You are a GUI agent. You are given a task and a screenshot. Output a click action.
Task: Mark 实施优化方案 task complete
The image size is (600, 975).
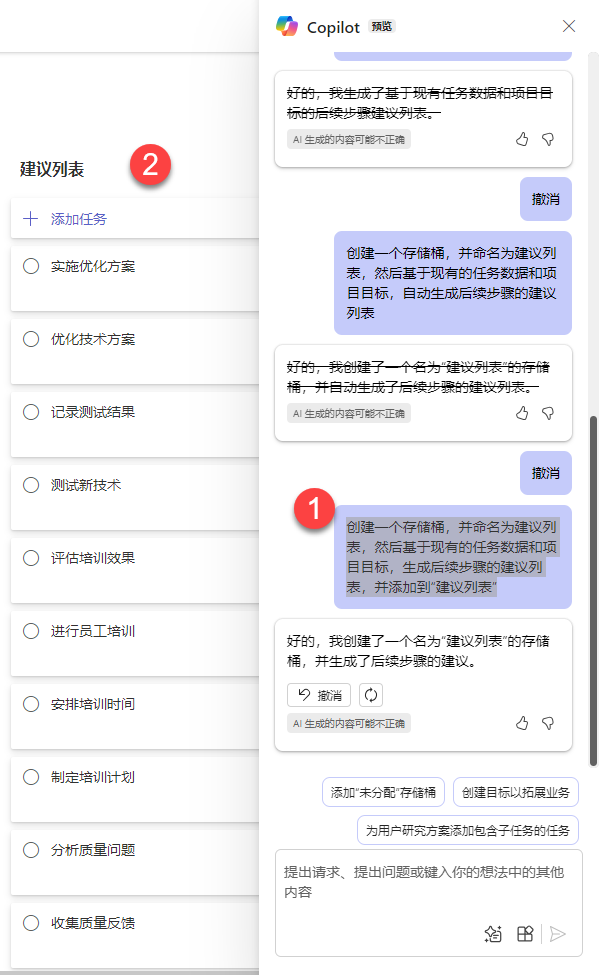pos(31,266)
